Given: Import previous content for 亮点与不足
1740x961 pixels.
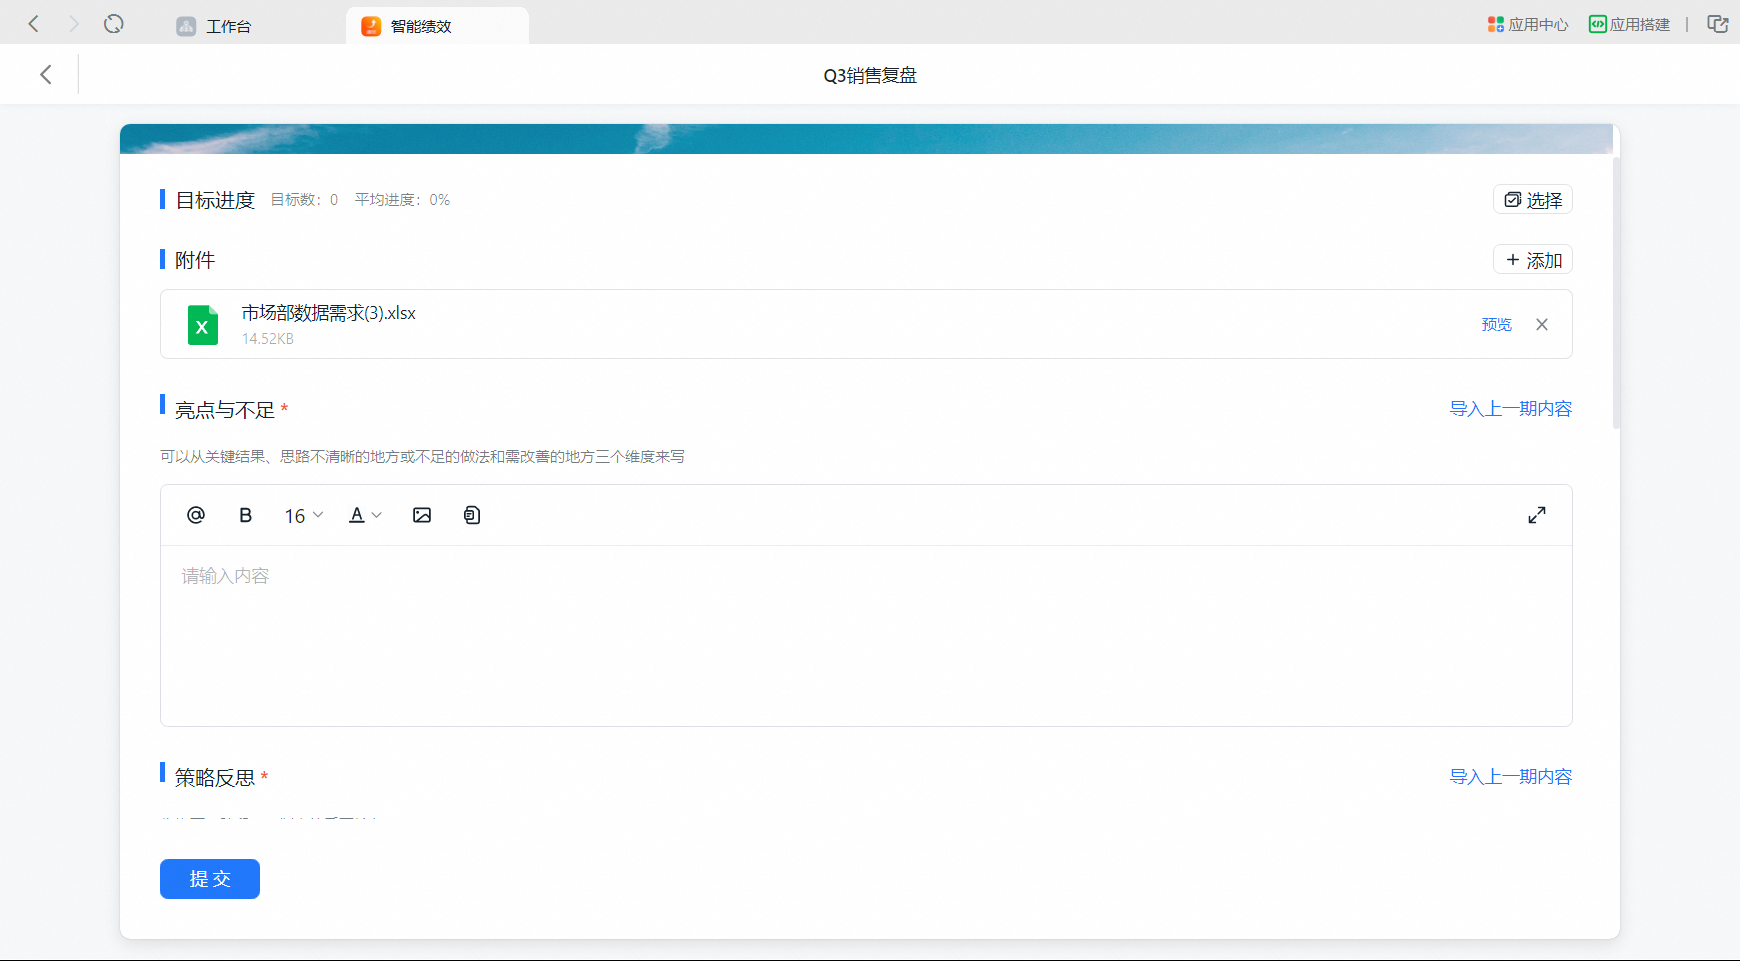Looking at the screenshot, I should [1510, 409].
